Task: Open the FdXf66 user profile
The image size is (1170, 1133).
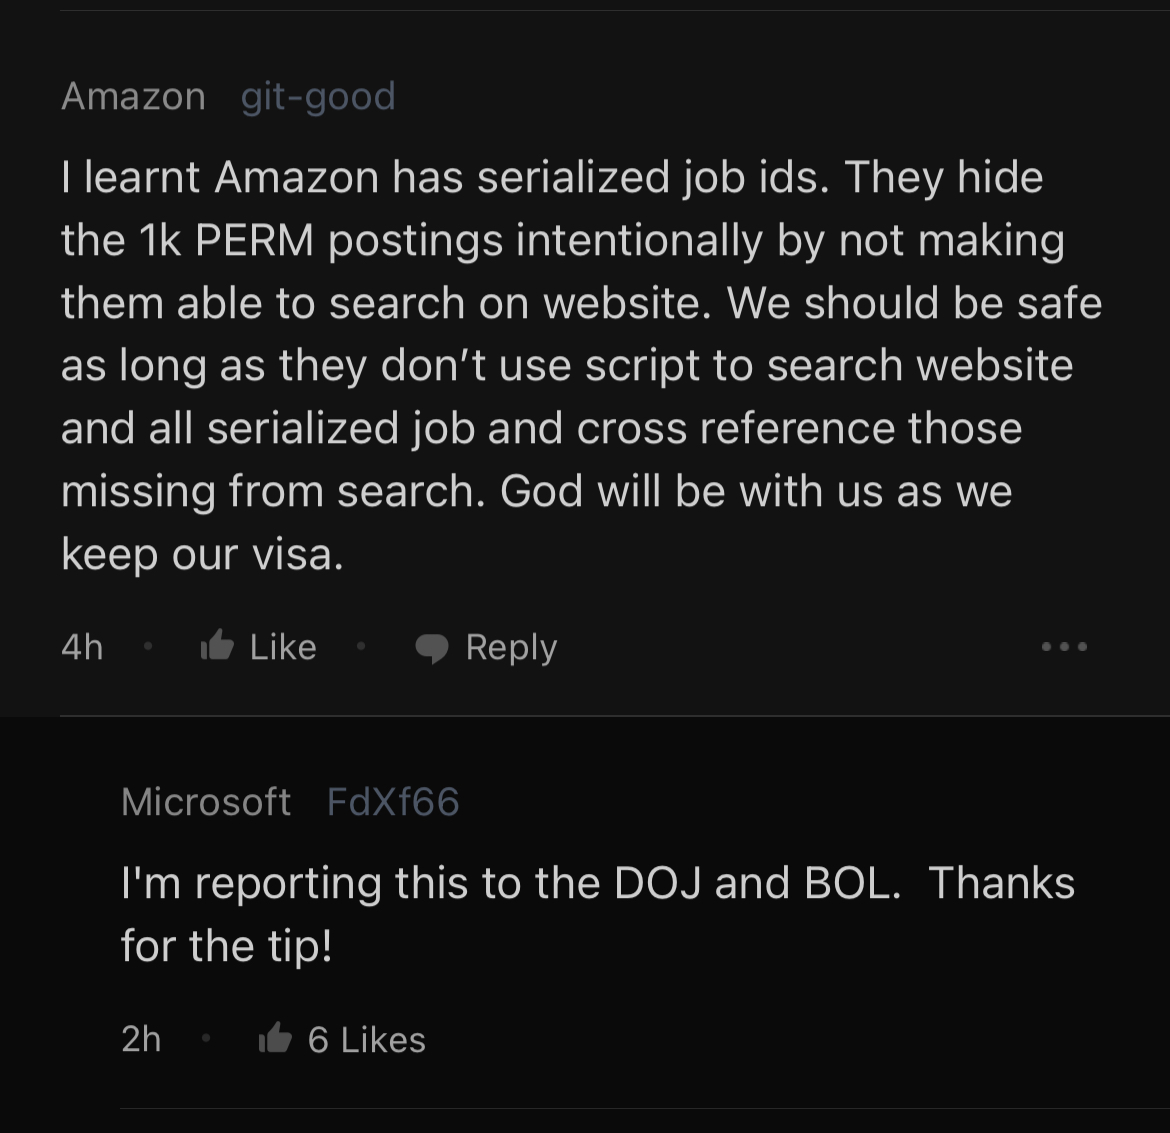Action: point(393,802)
